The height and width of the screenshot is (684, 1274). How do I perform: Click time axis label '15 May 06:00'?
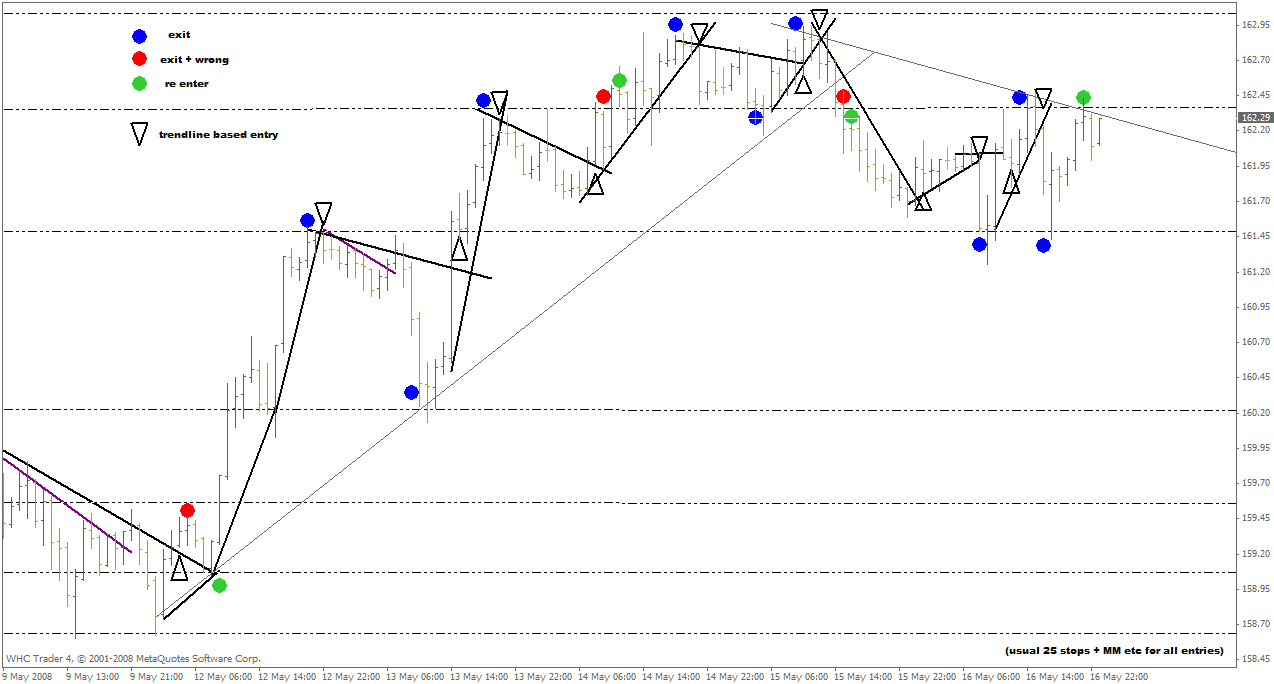(x=799, y=676)
